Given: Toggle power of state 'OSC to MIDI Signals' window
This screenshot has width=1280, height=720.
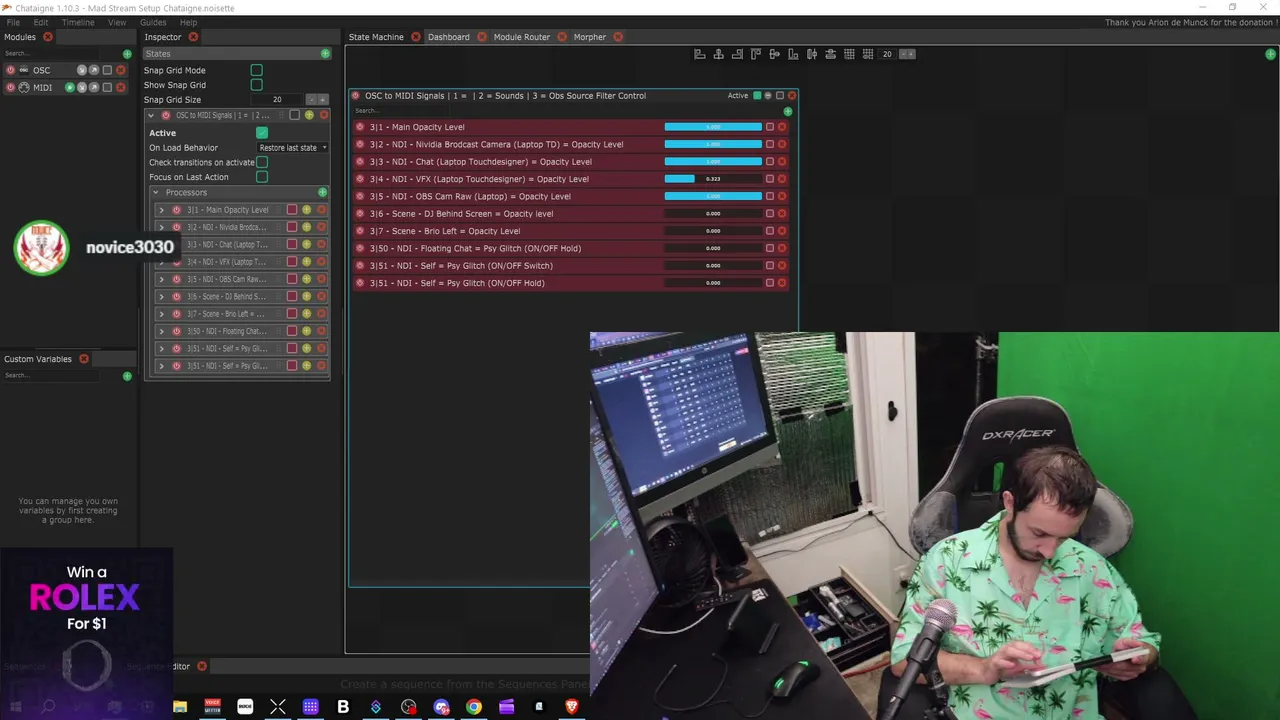Looking at the screenshot, I should coord(355,96).
